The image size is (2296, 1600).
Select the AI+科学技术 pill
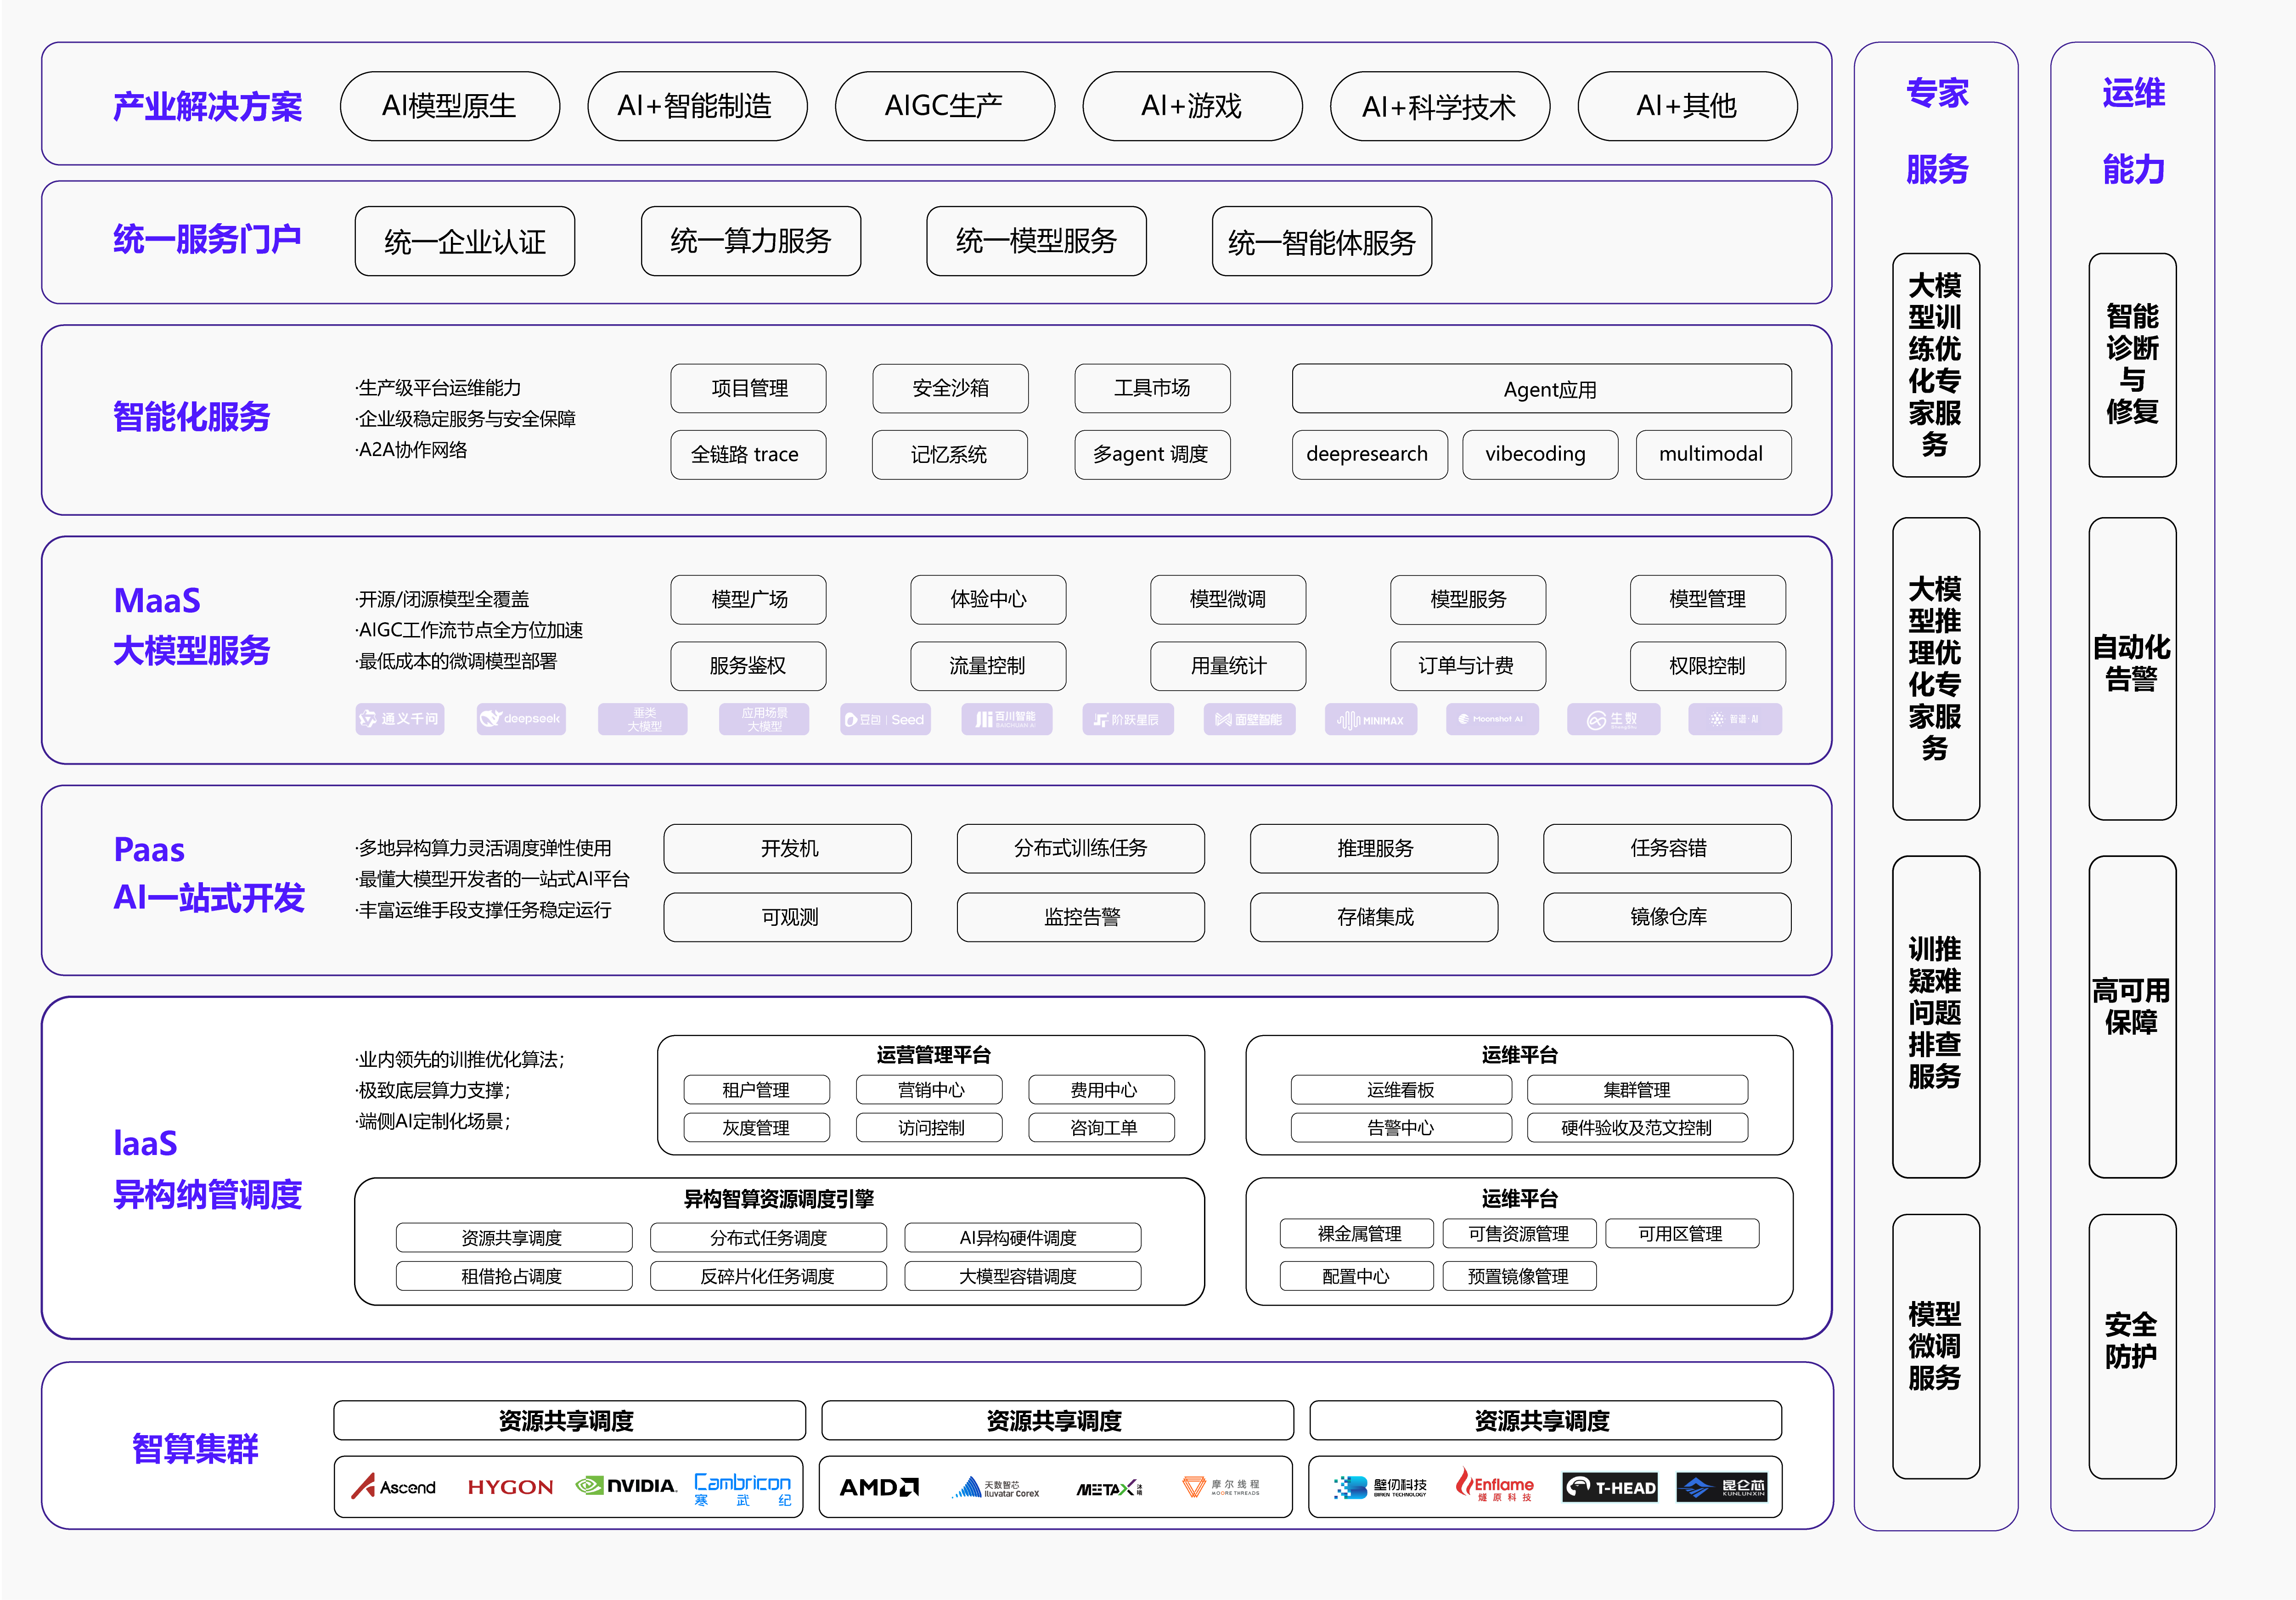[1440, 106]
